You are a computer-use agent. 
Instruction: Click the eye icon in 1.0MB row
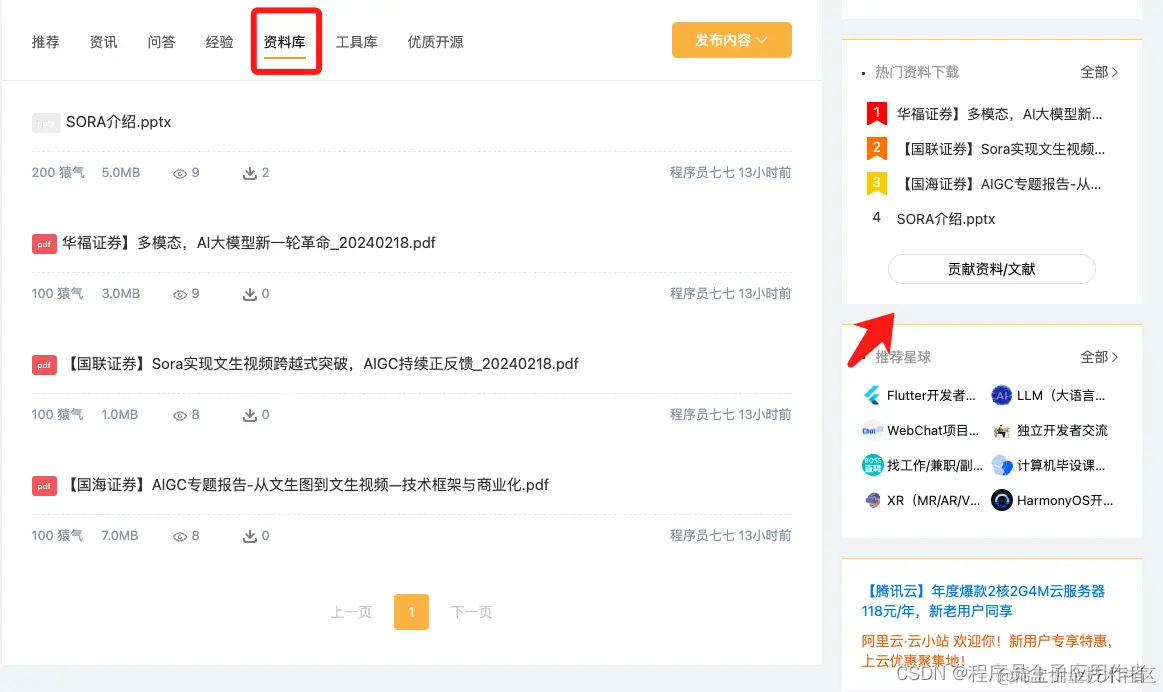(x=179, y=415)
